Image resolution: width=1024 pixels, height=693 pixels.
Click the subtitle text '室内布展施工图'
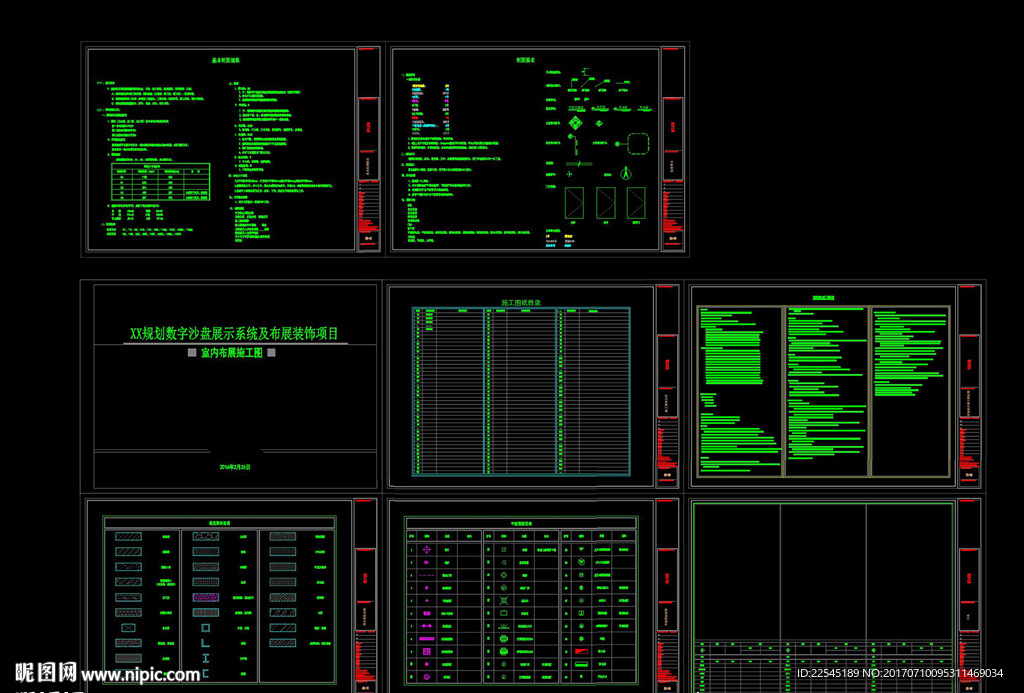(x=232, y=353)
